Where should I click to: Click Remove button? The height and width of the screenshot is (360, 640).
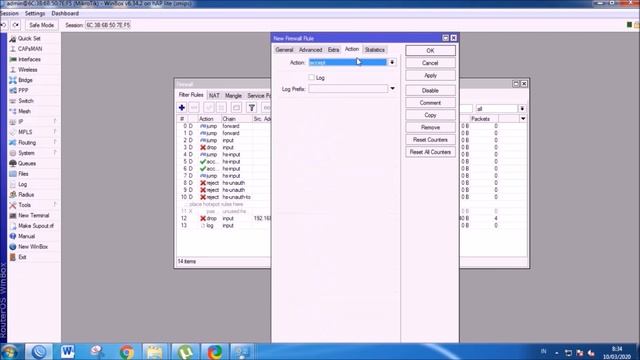(x=430, y=127)
